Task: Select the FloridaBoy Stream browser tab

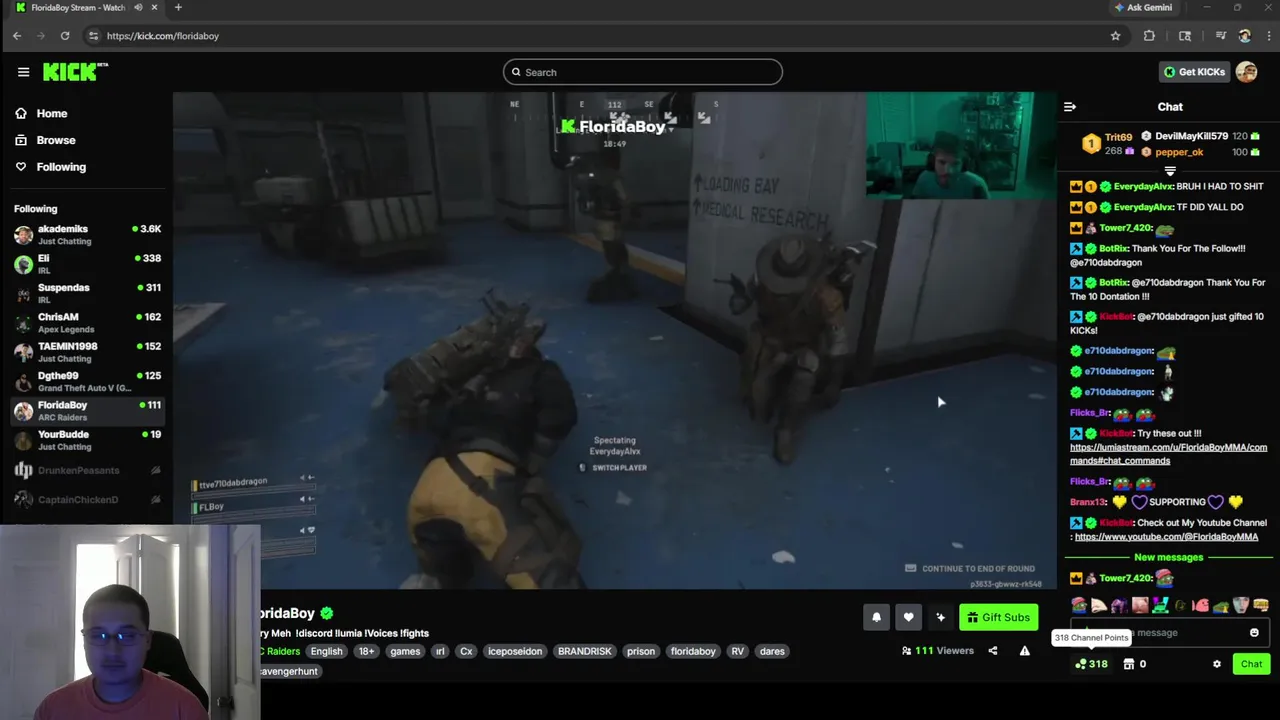Action: coord(80,8)
